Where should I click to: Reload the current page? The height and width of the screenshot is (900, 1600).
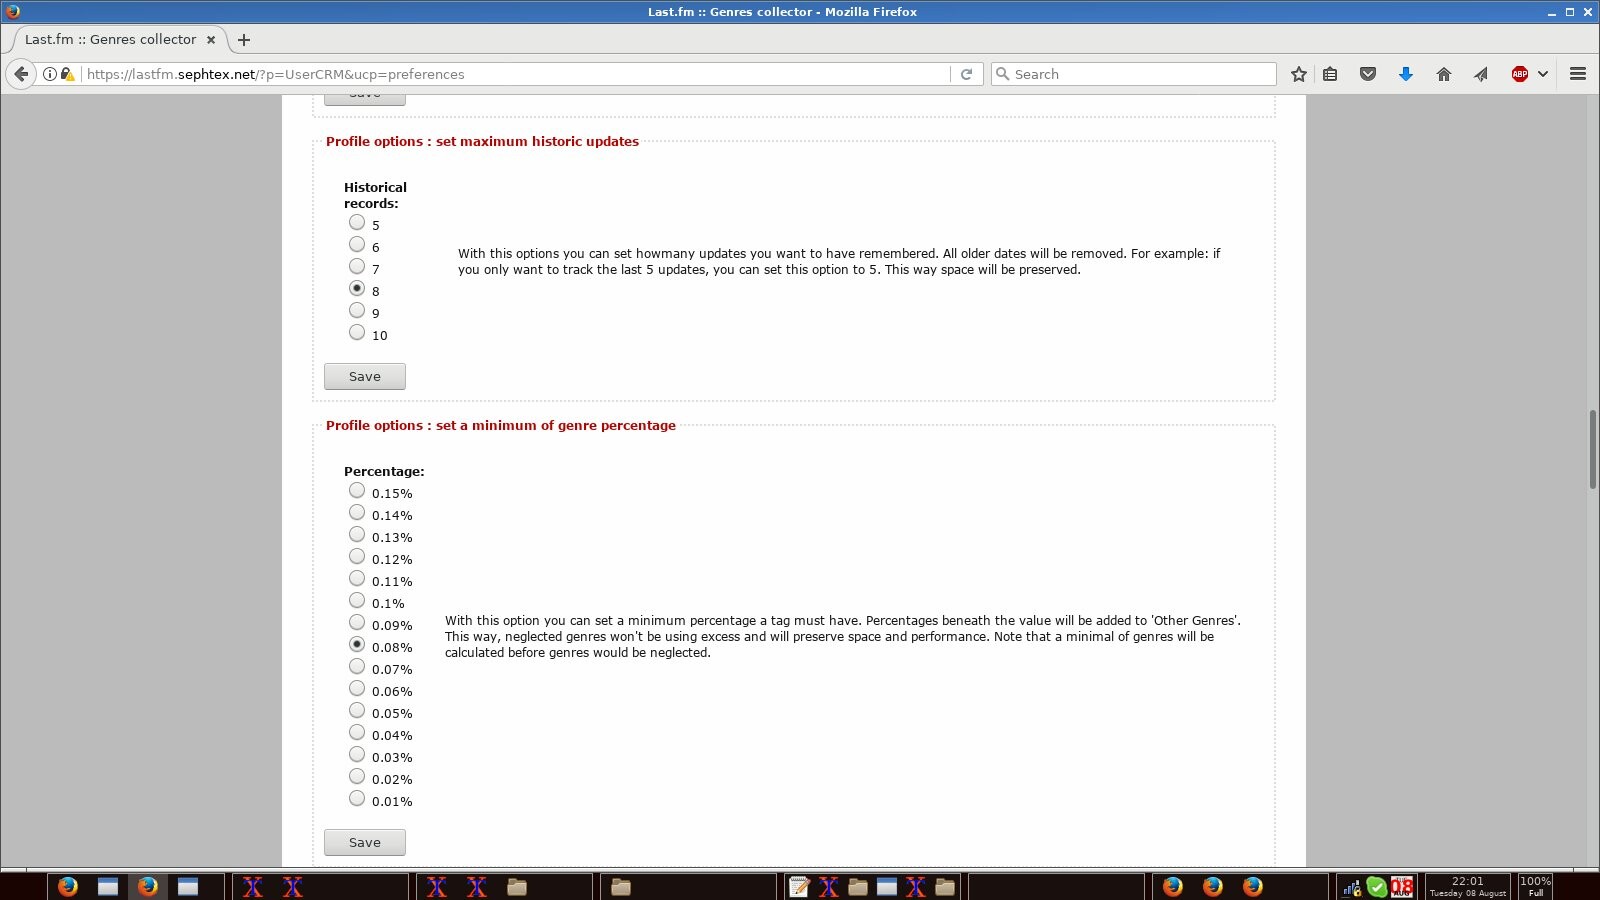[x=966, y=74]
